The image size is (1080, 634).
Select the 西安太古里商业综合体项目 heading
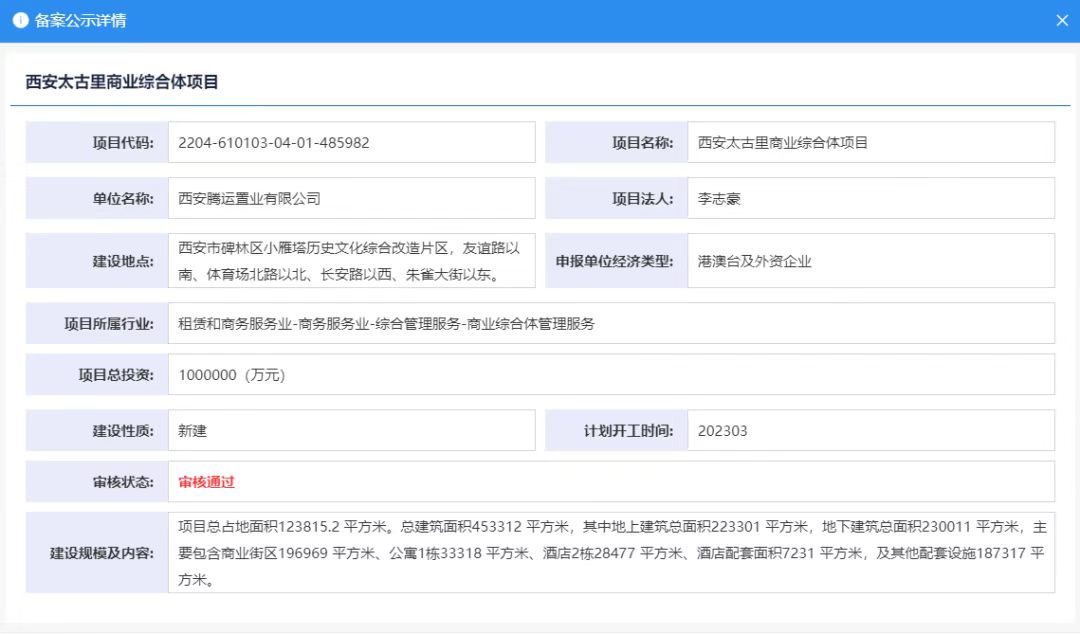pyautogui.click(x=122, y=82)
